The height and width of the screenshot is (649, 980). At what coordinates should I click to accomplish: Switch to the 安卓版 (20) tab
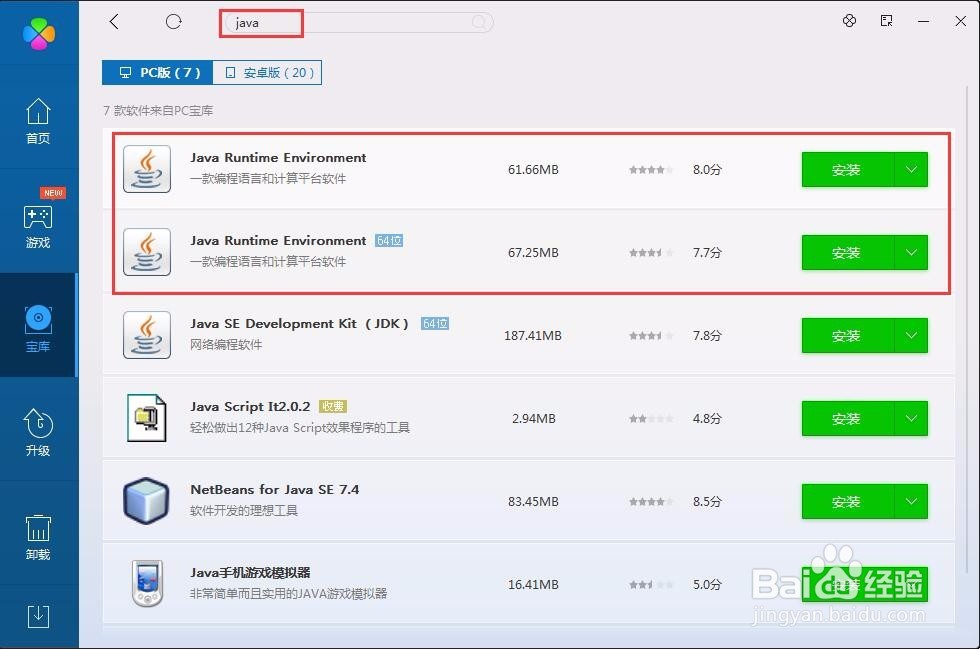268,73
